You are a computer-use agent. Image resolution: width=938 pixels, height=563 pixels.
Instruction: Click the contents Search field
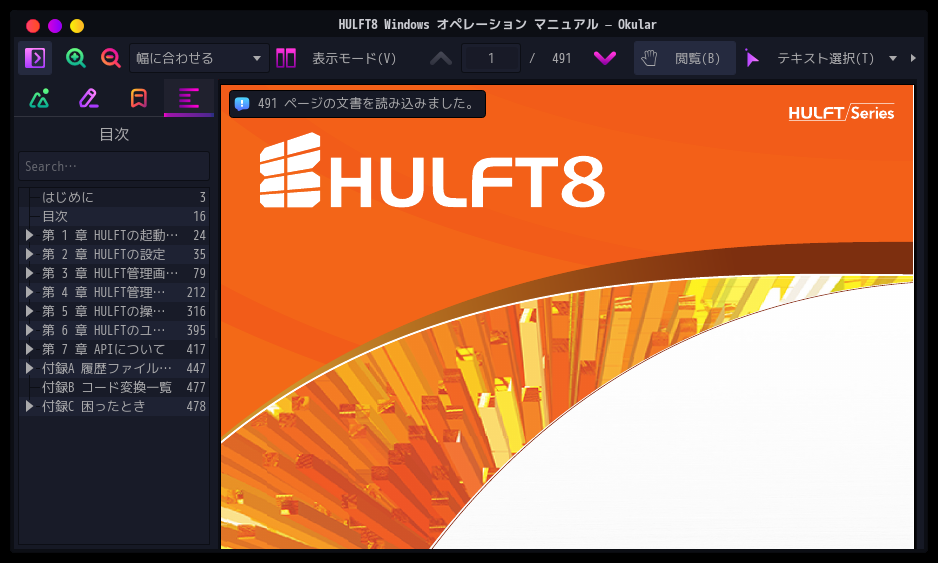pyautogui.click(x=114, y=166)
